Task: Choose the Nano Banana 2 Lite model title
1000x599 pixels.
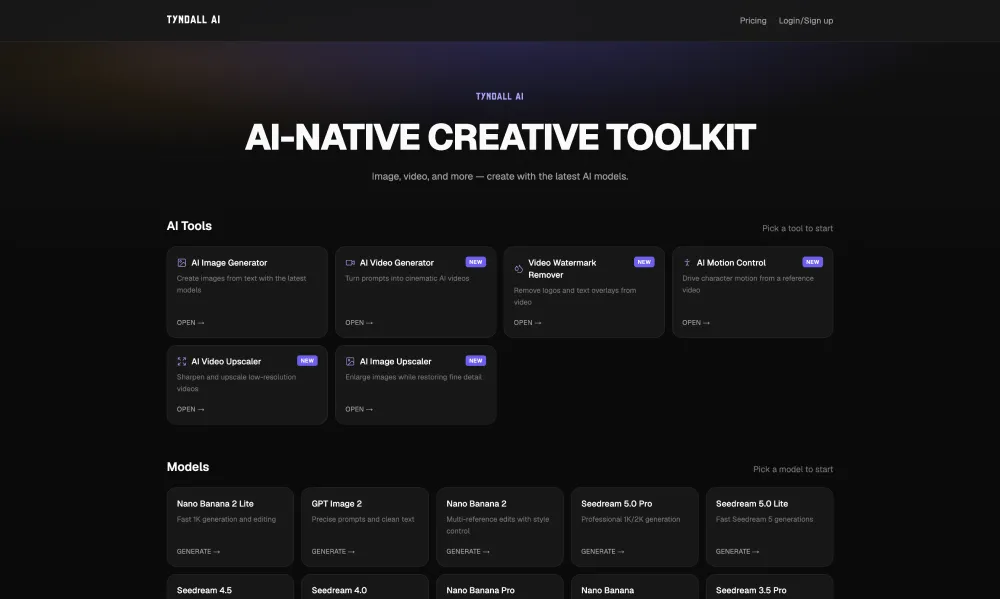Action: point(215,504)
